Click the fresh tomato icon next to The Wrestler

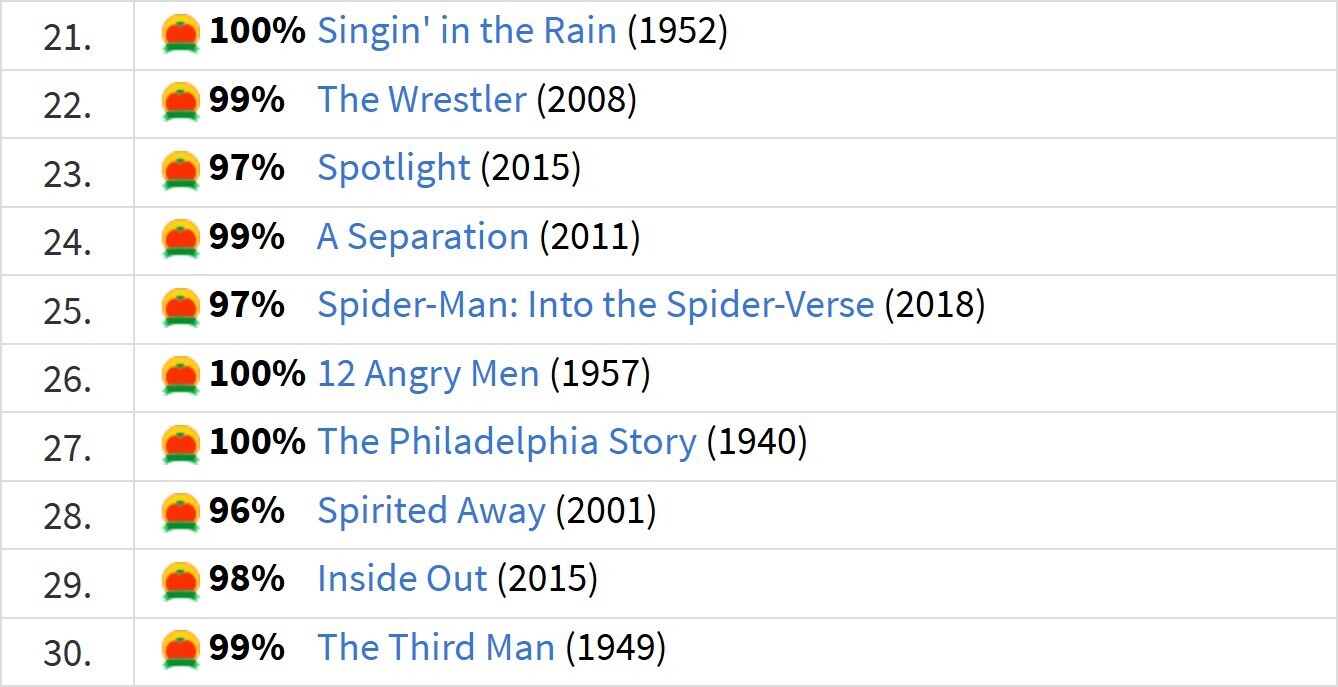[181, 103]
